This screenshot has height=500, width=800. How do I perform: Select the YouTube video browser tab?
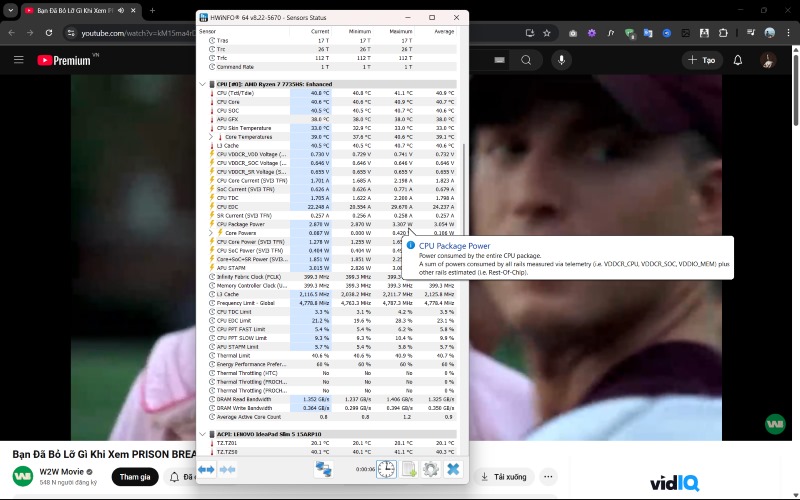click(x=82, y=10)
